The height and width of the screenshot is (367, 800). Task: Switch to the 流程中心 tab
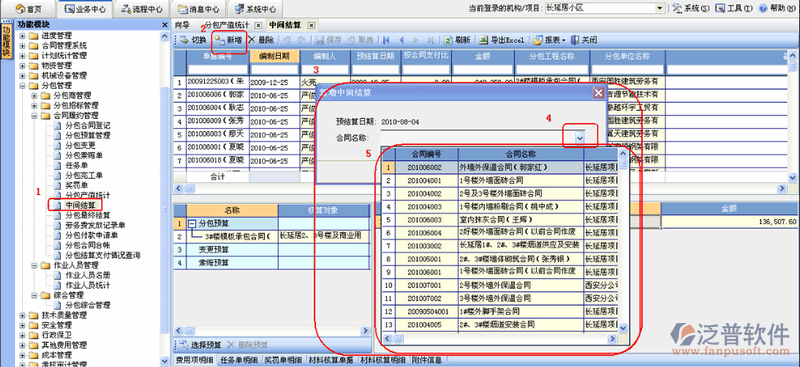tap(142, 9)
